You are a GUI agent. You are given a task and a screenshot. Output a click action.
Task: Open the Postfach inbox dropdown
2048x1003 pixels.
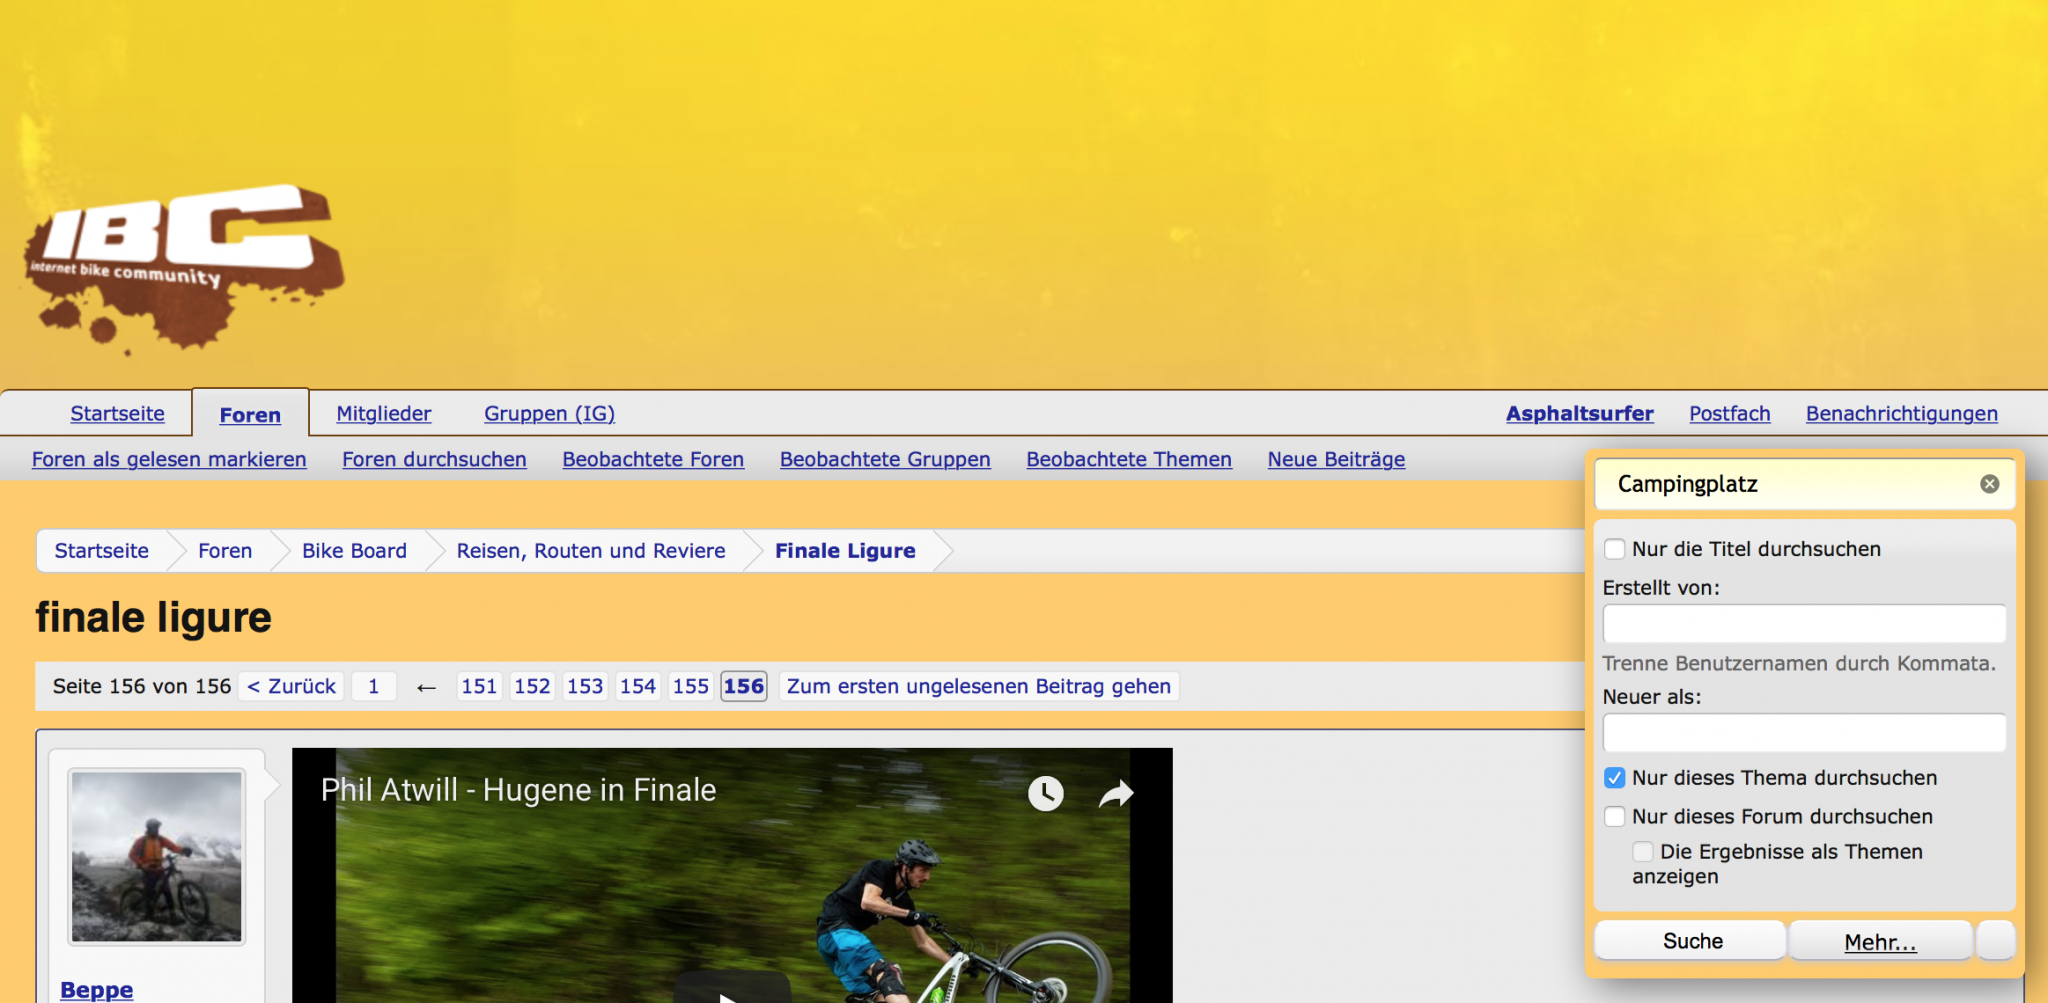click(1729, 414)
